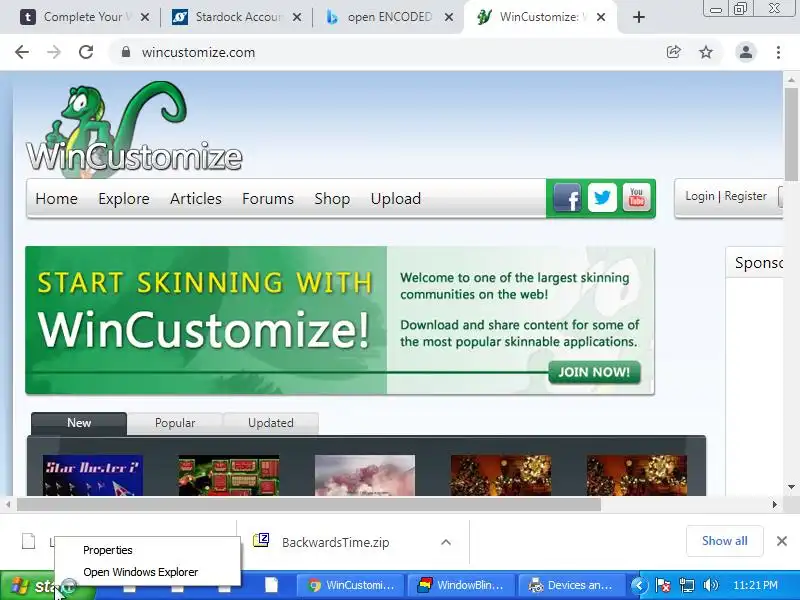
Task: Share this page using share icon
Action: click(673, 52)
